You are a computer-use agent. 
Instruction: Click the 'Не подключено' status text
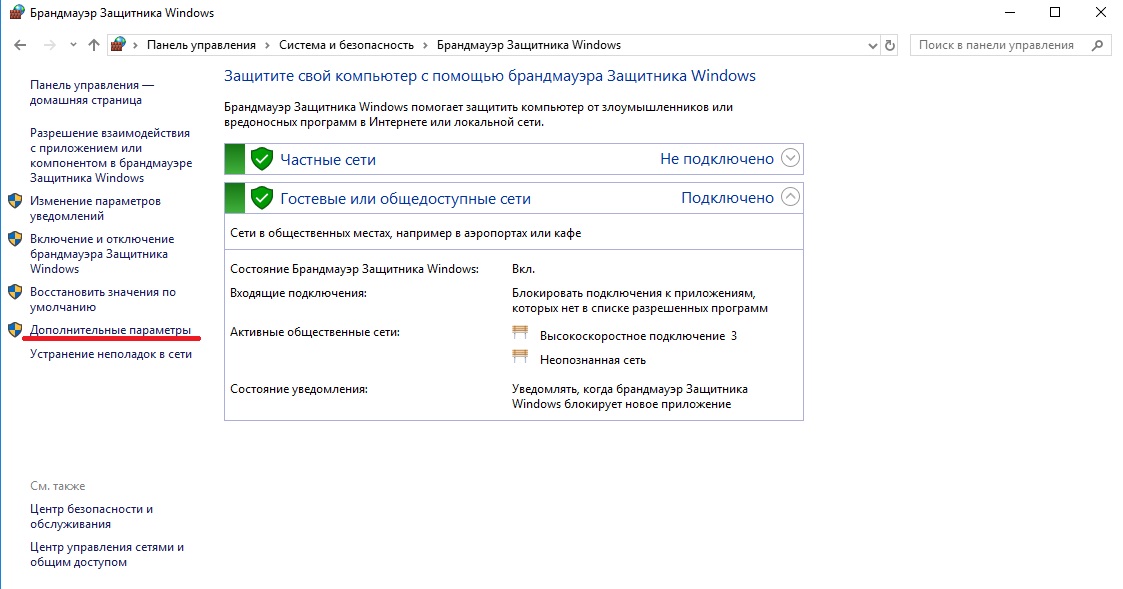(717, 159)
